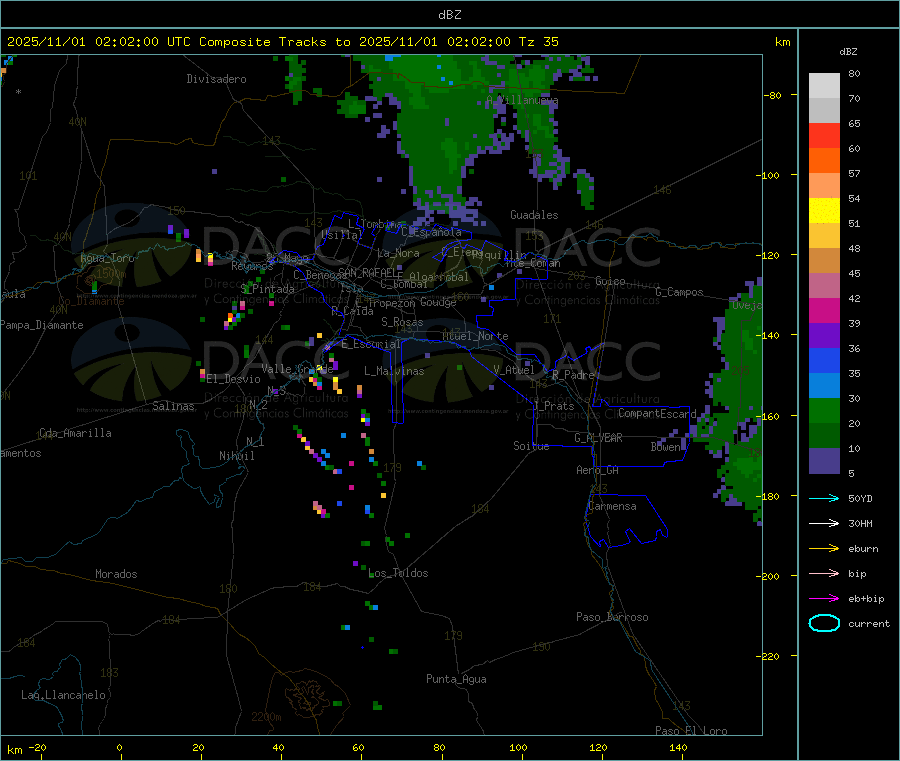The height and width of the screenshot is (761, 900).
Task: Click the yellow eburn arrow icon
Action: (824, 548)
